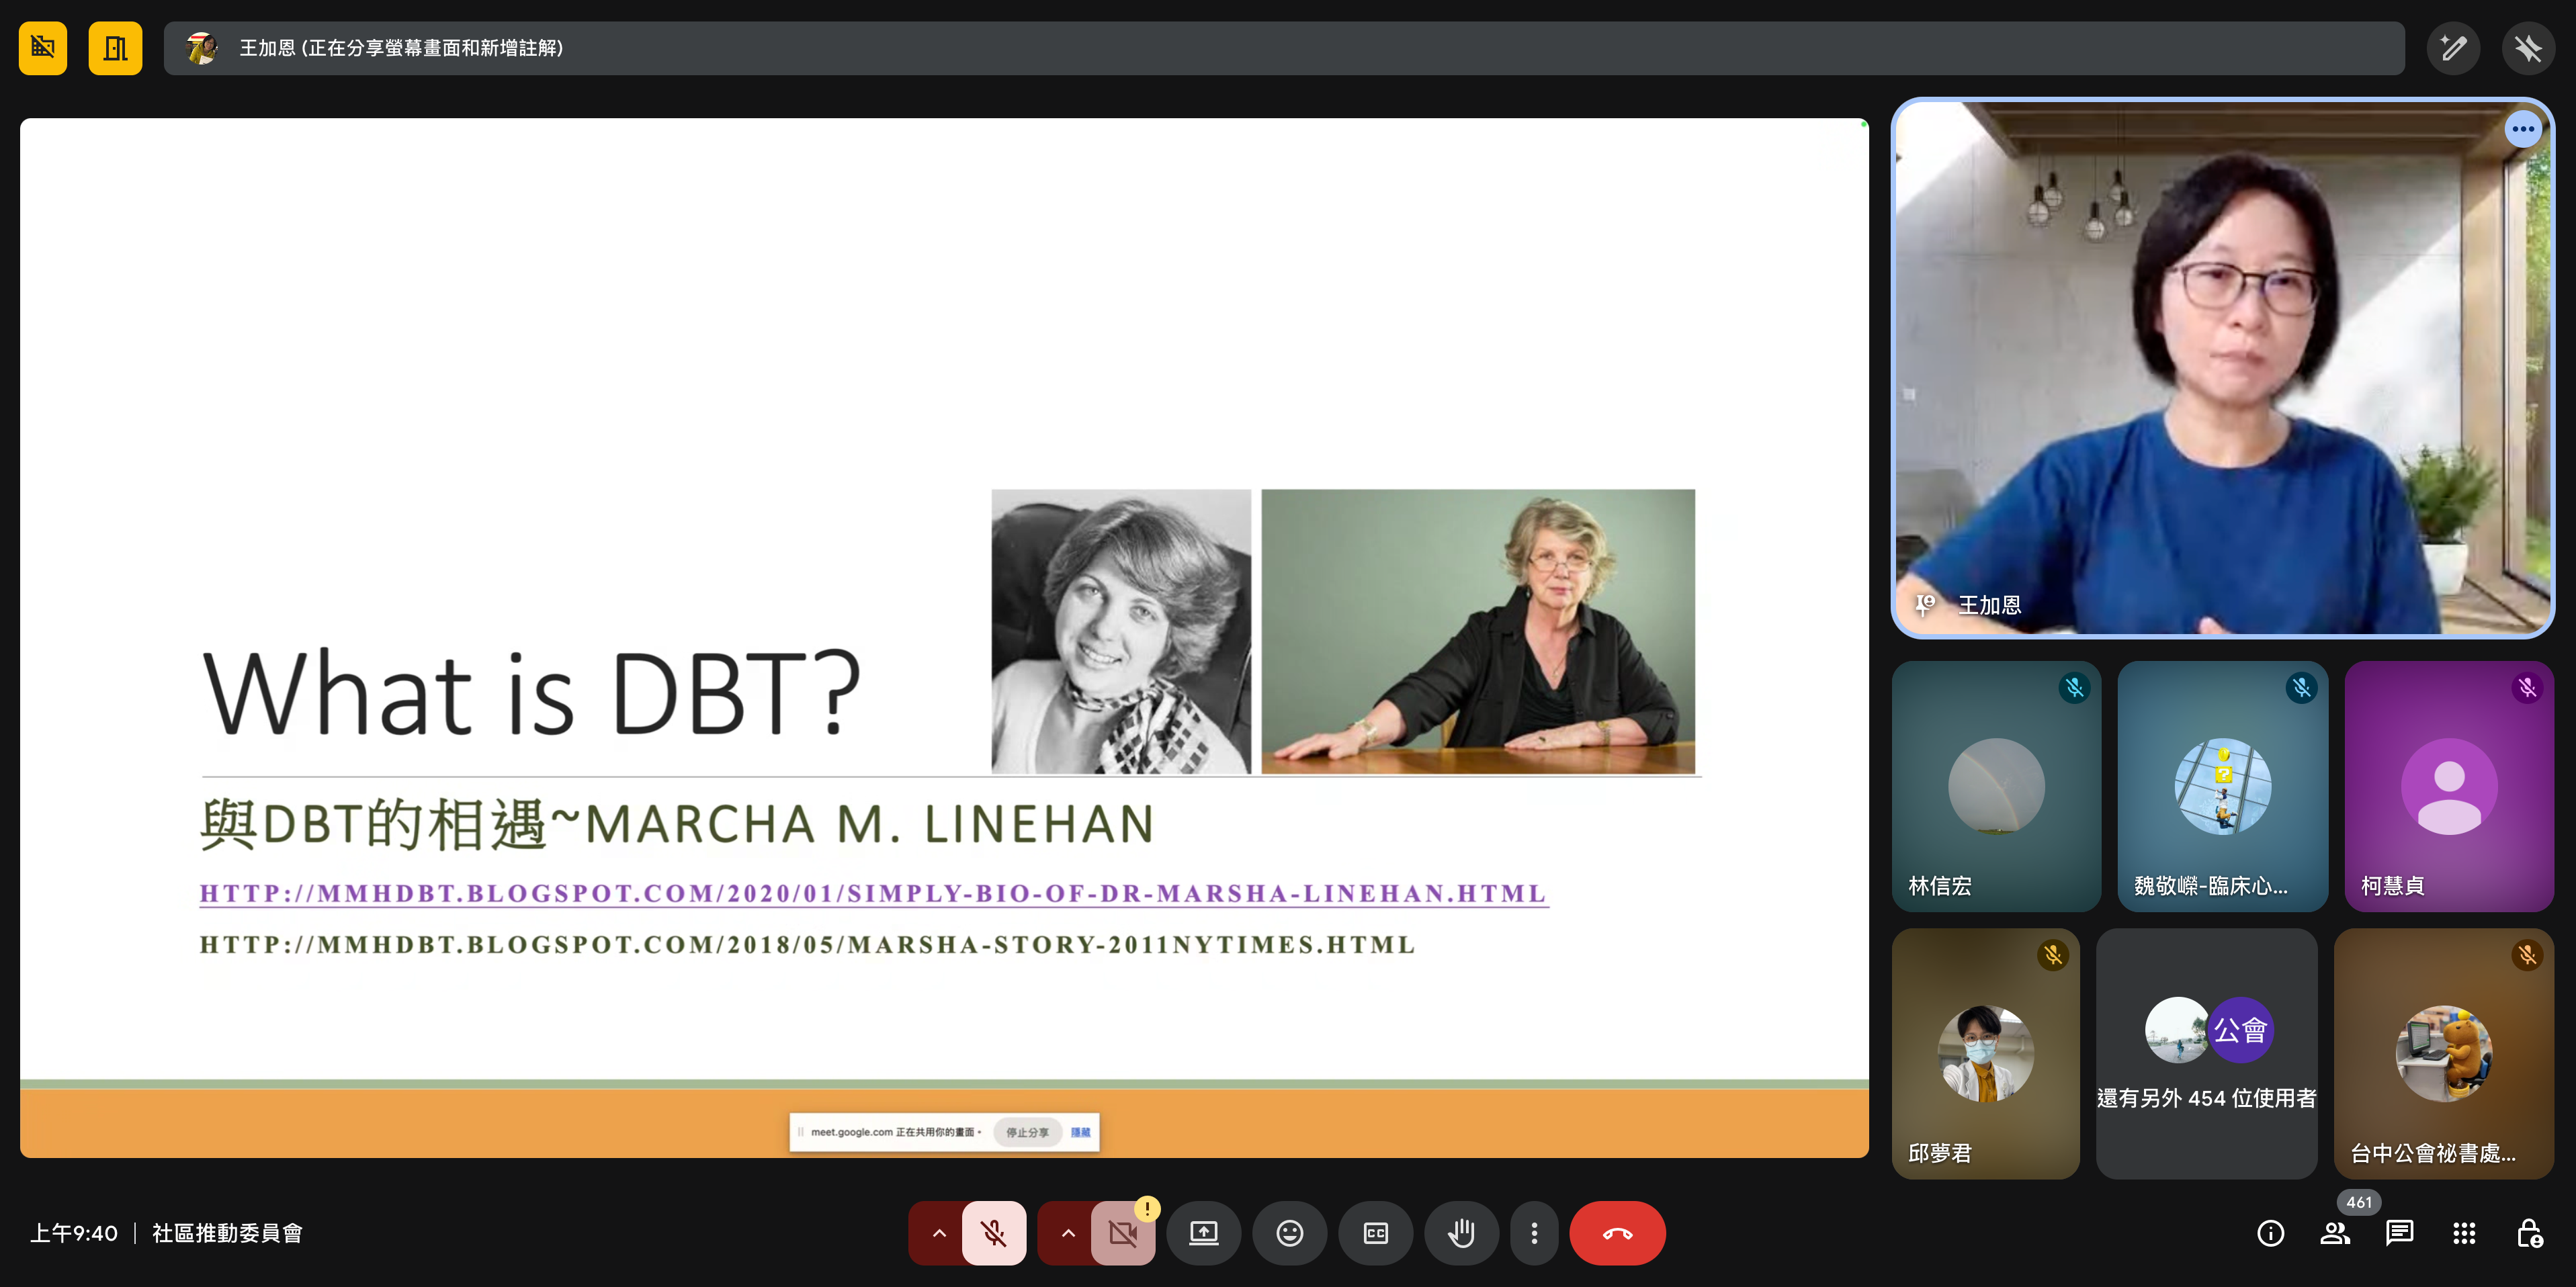The image size is (2576, 1287).
Task: Open activities grid icon
Action: [2464, 1233]
